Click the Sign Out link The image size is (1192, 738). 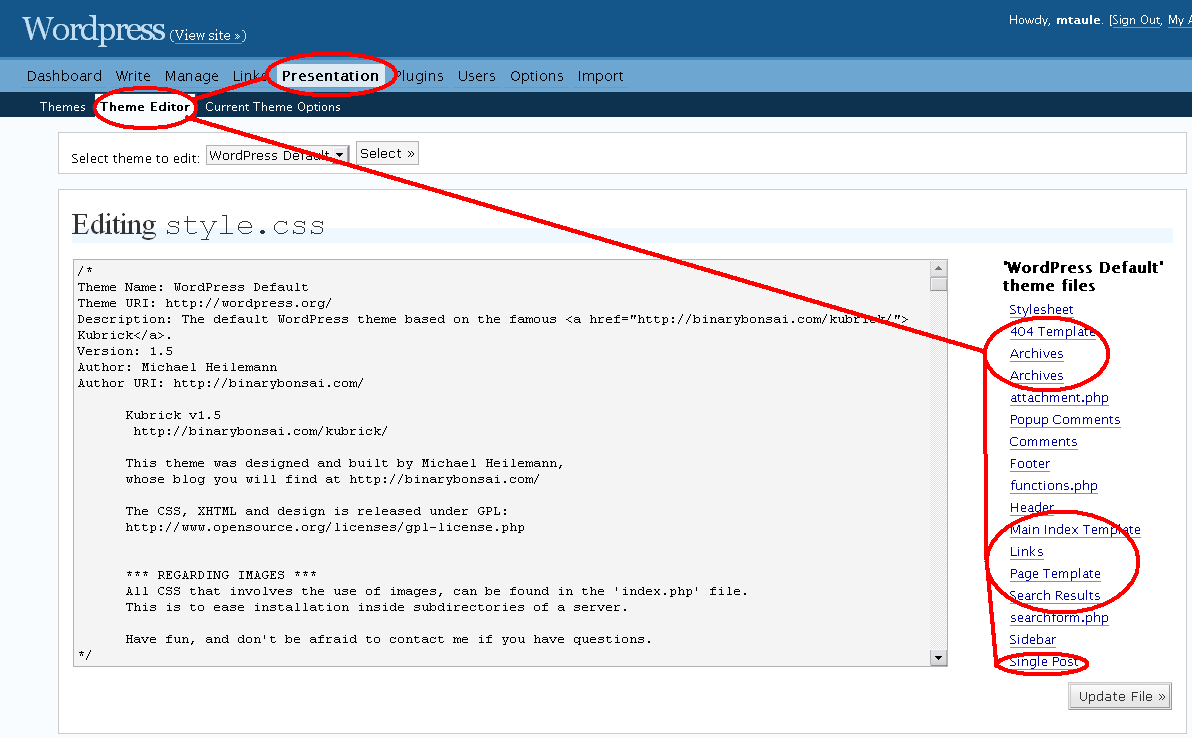click(1136, 20)
